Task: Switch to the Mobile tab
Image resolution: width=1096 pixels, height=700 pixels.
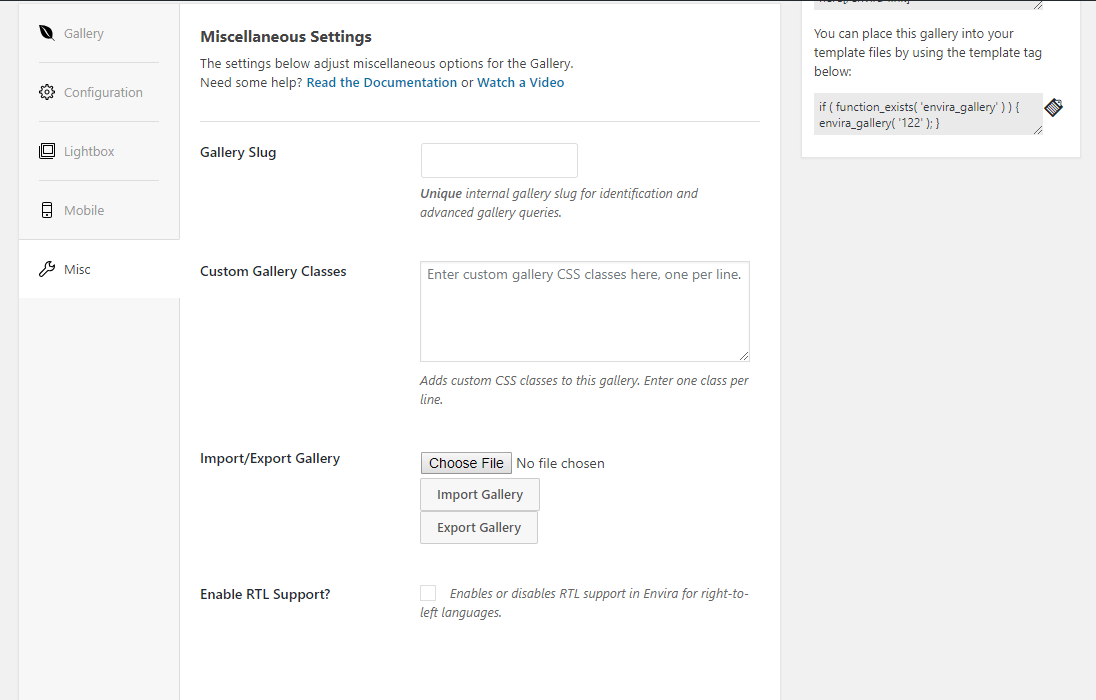Action: click(x=99, y=210)
